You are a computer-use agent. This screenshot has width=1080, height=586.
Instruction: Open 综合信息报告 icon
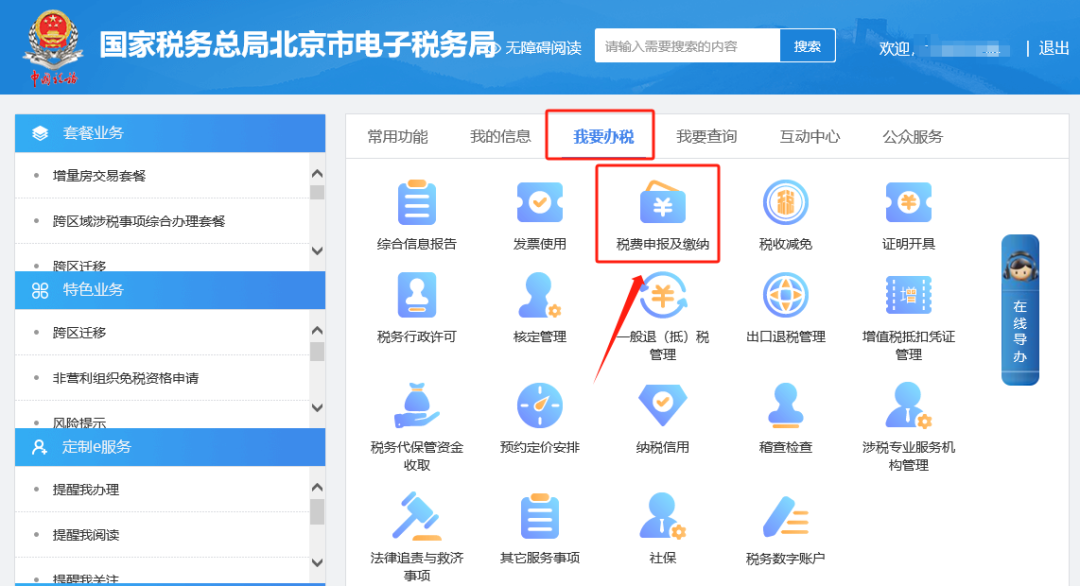point(417,202)
